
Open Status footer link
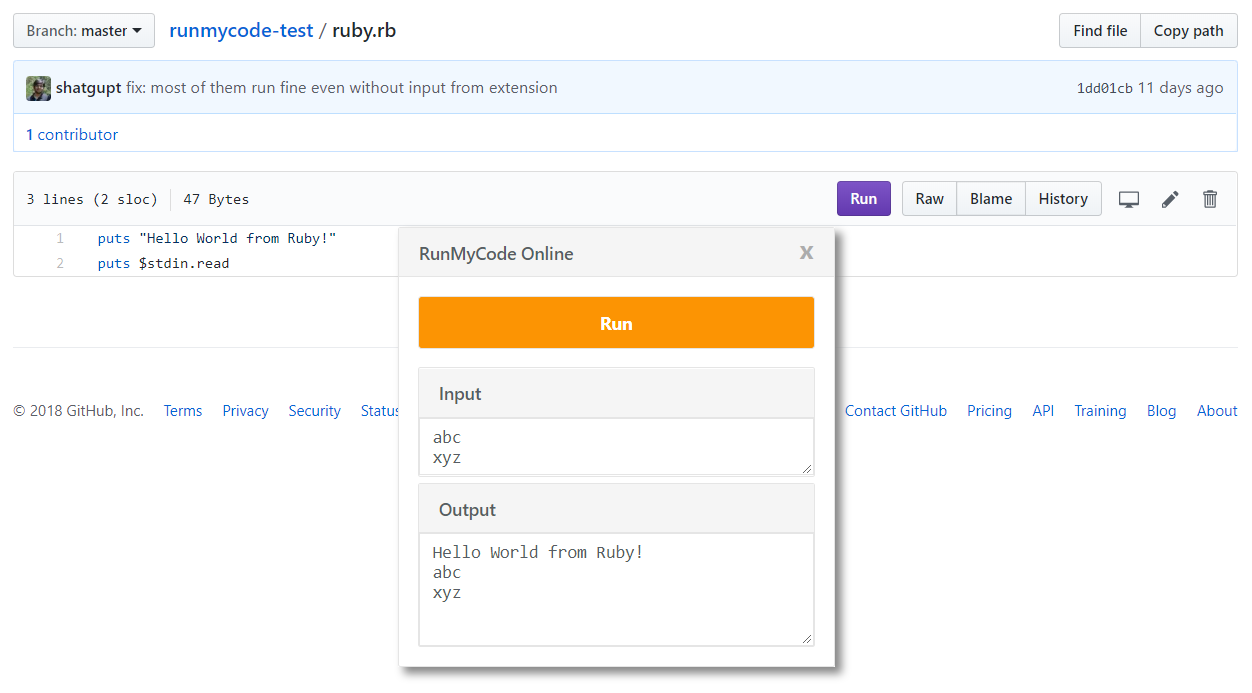click(380, 411)
